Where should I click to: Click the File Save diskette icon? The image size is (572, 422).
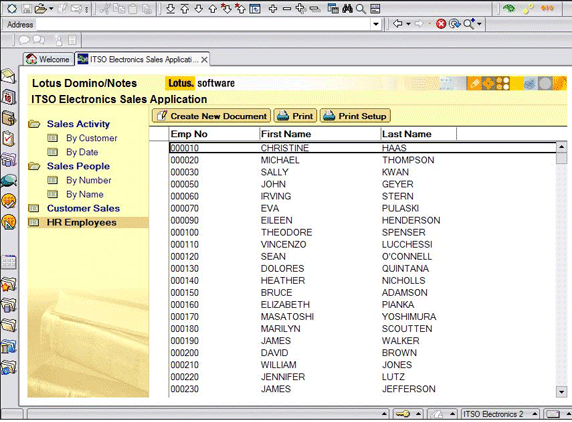pos(27,8)
